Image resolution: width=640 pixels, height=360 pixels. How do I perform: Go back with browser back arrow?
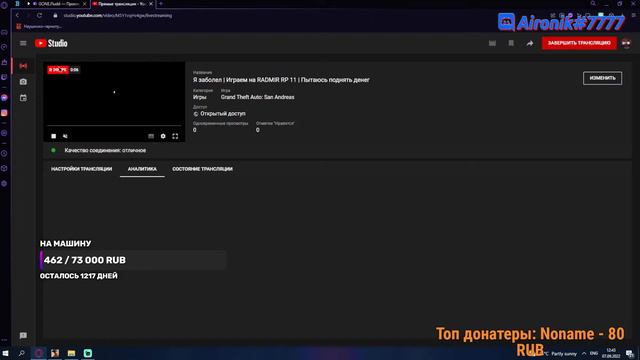(17, 16)
